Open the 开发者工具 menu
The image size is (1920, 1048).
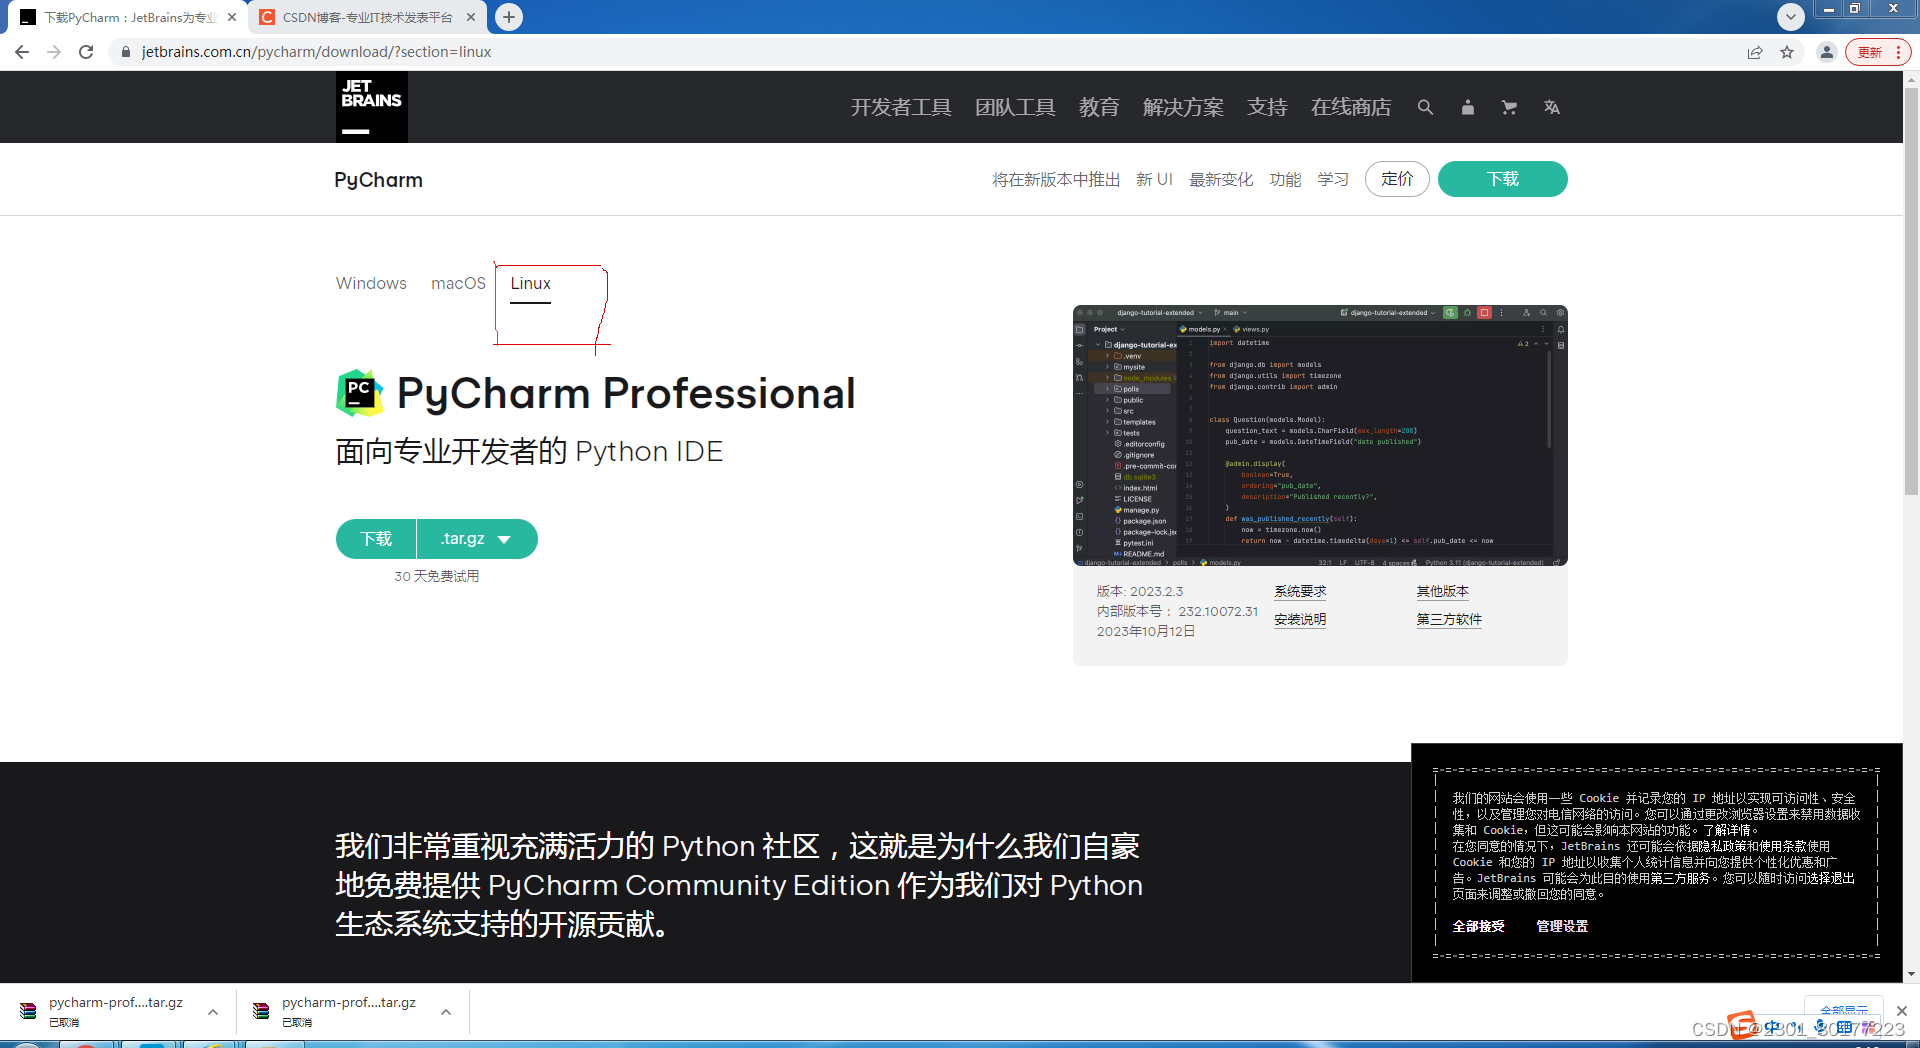click(900, 107)
